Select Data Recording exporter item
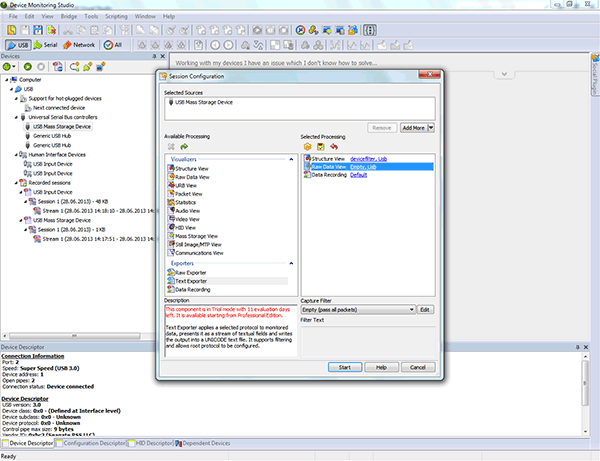Image resolution: width=600 pixels, height=461 pixels. 189,289
